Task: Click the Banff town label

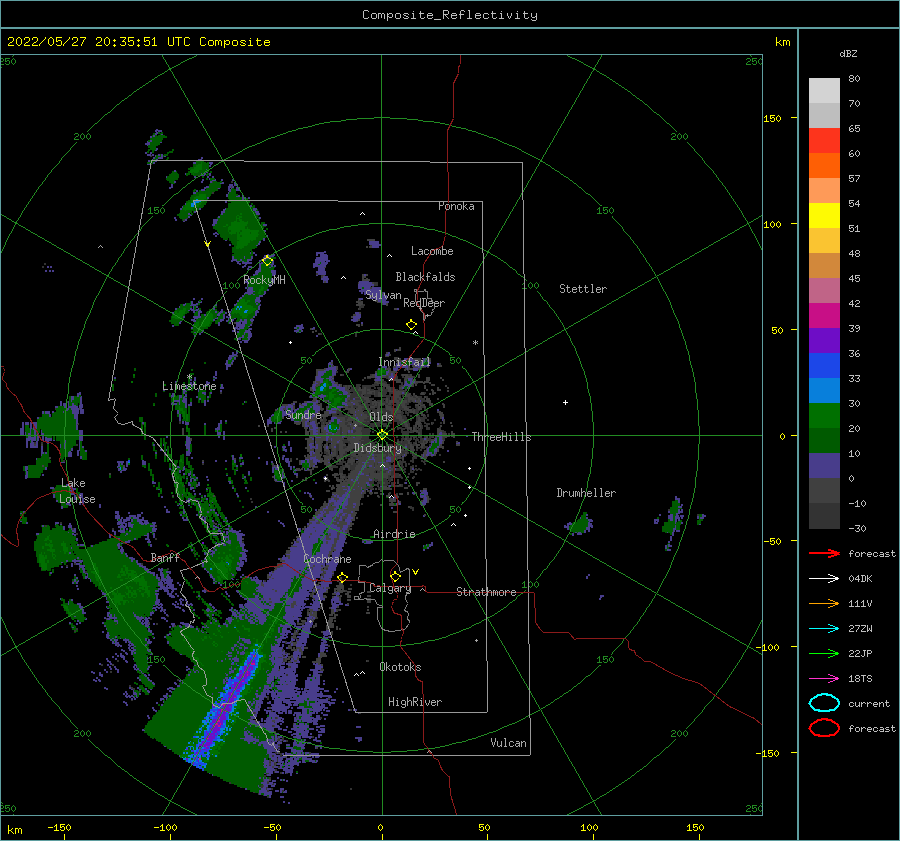Action: (165, 557)
